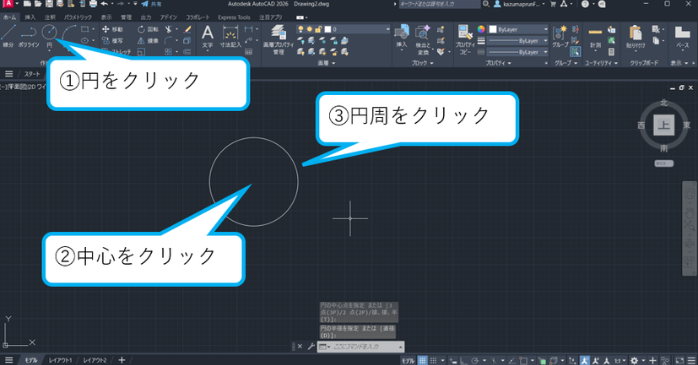Viewport: 698px width, 365px height.
Task: Click the Erase tool icon
Action: point(187,29)
